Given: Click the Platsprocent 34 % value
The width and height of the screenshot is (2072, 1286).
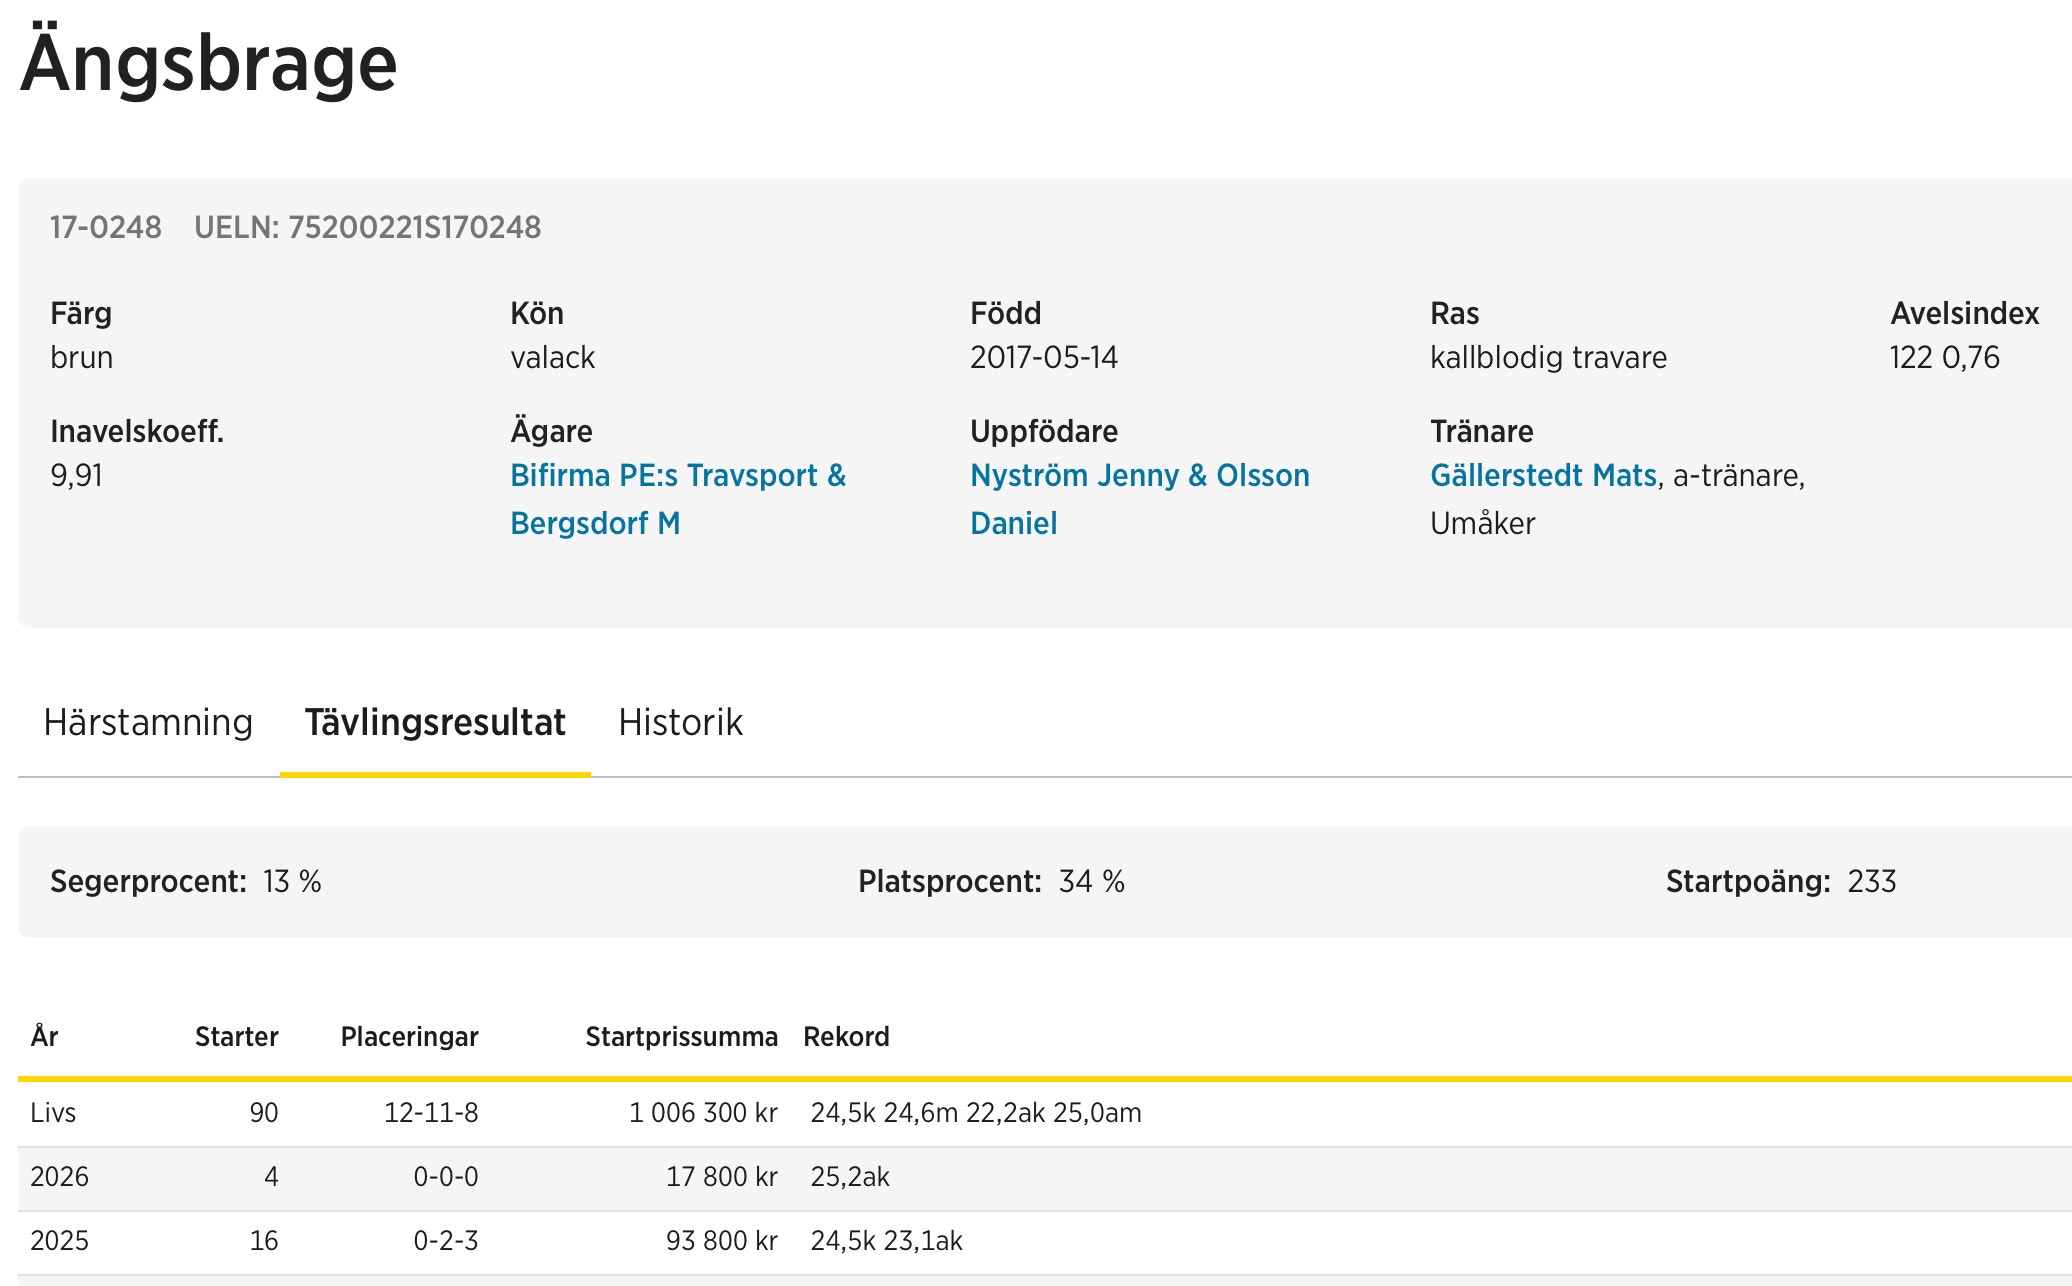Looking at the screenshot, I should (x=1091, y=882).
